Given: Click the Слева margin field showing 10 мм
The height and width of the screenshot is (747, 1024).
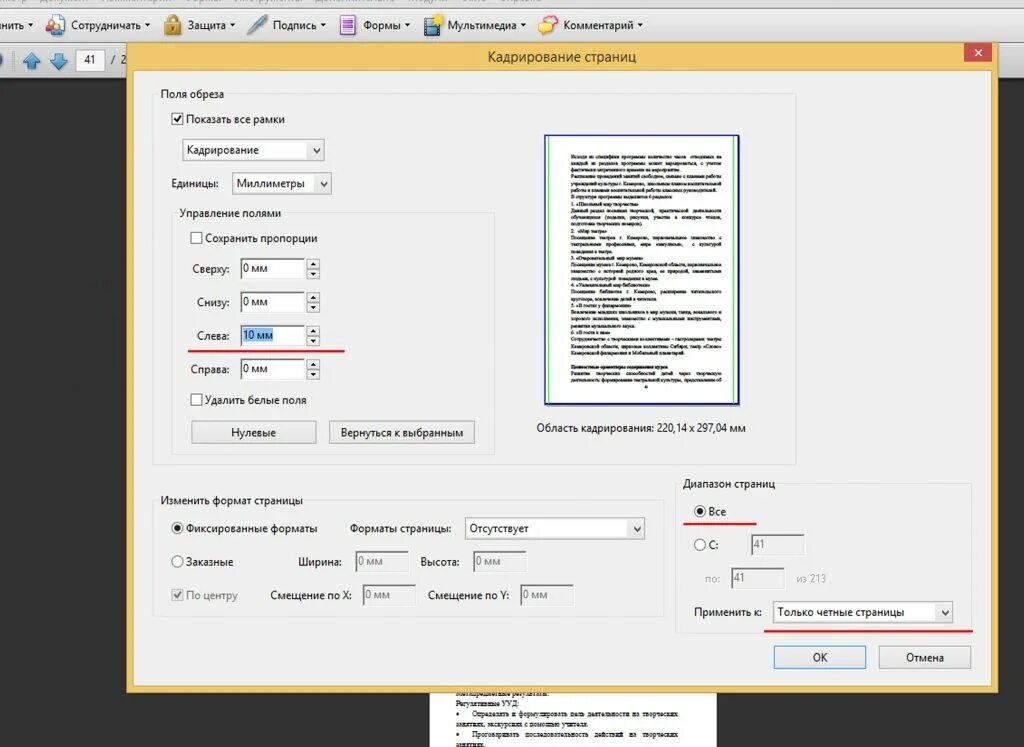Looking at the screenshot, I should point(272,336).
